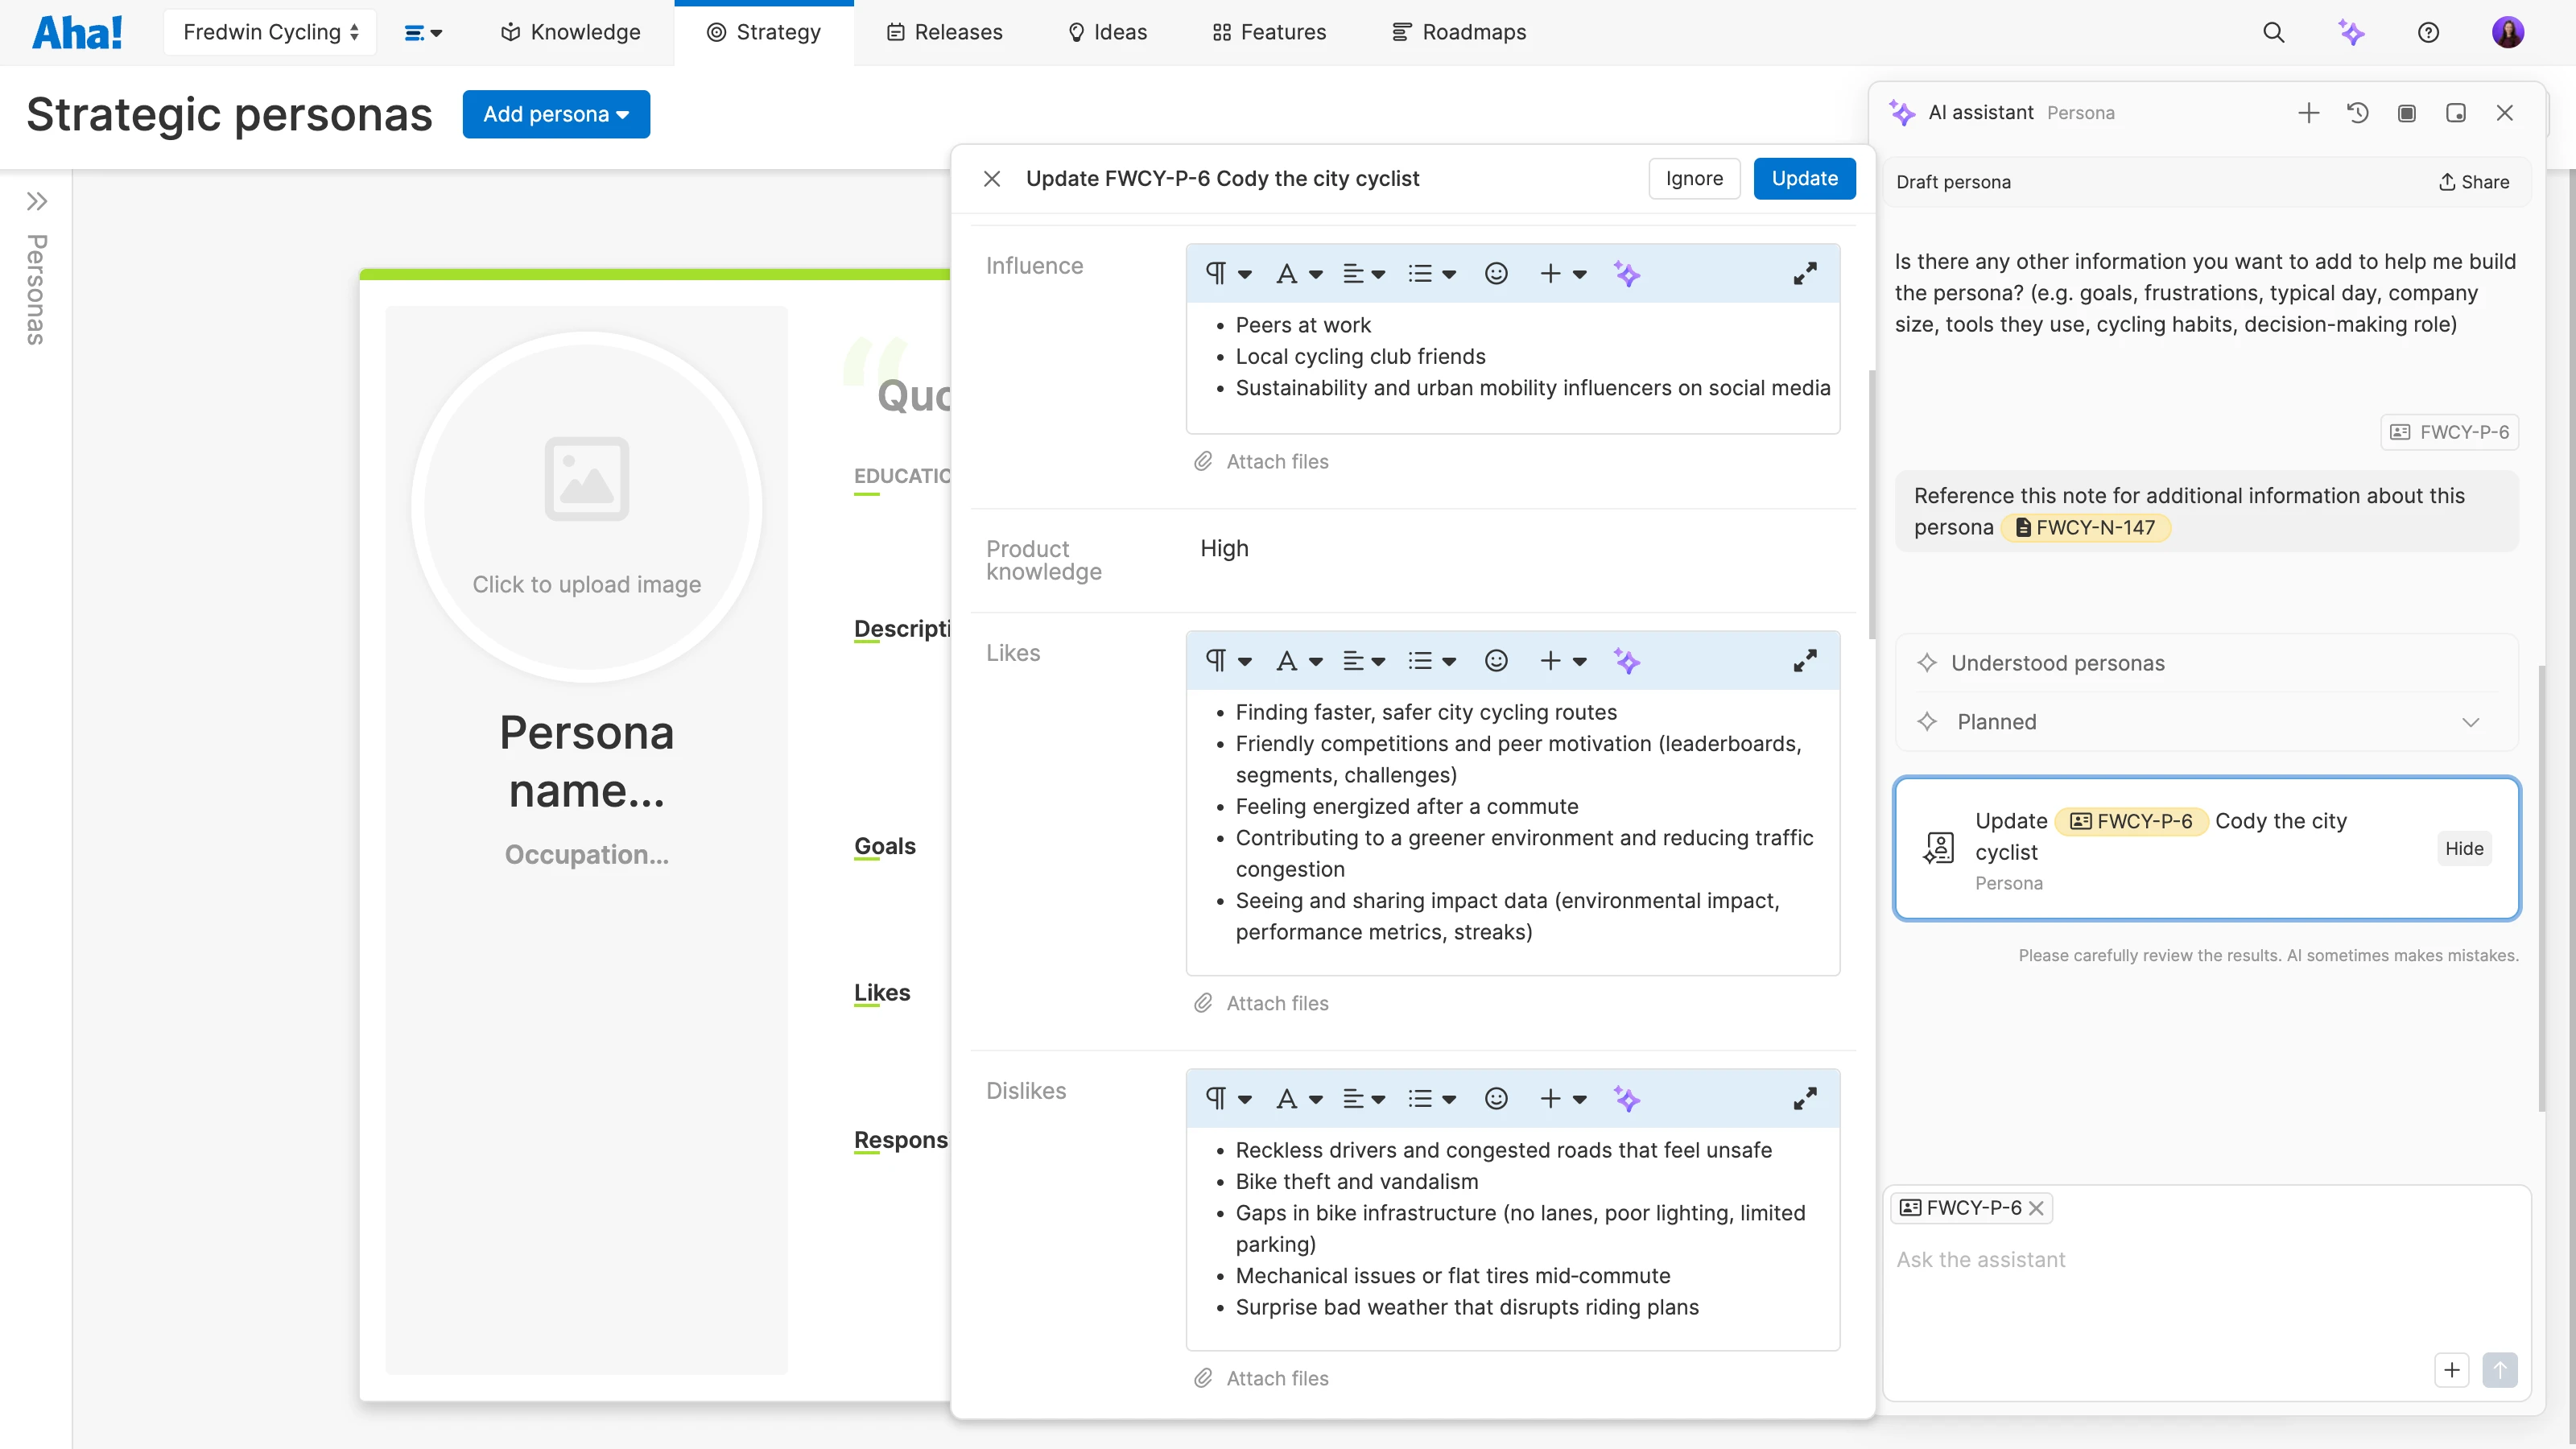The image size is (2576, 1449).
Task: Start a new AI assistant chat
Action: [2308, 113]
